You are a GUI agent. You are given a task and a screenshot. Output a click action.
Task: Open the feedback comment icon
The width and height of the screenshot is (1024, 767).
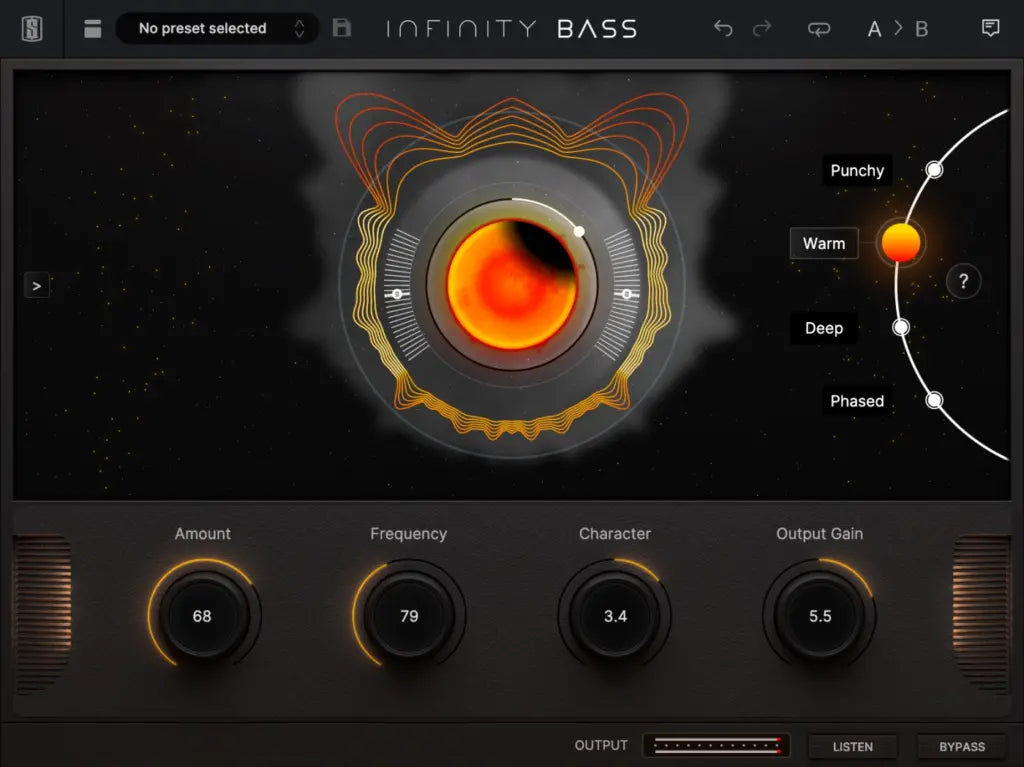tap(990, 28)
